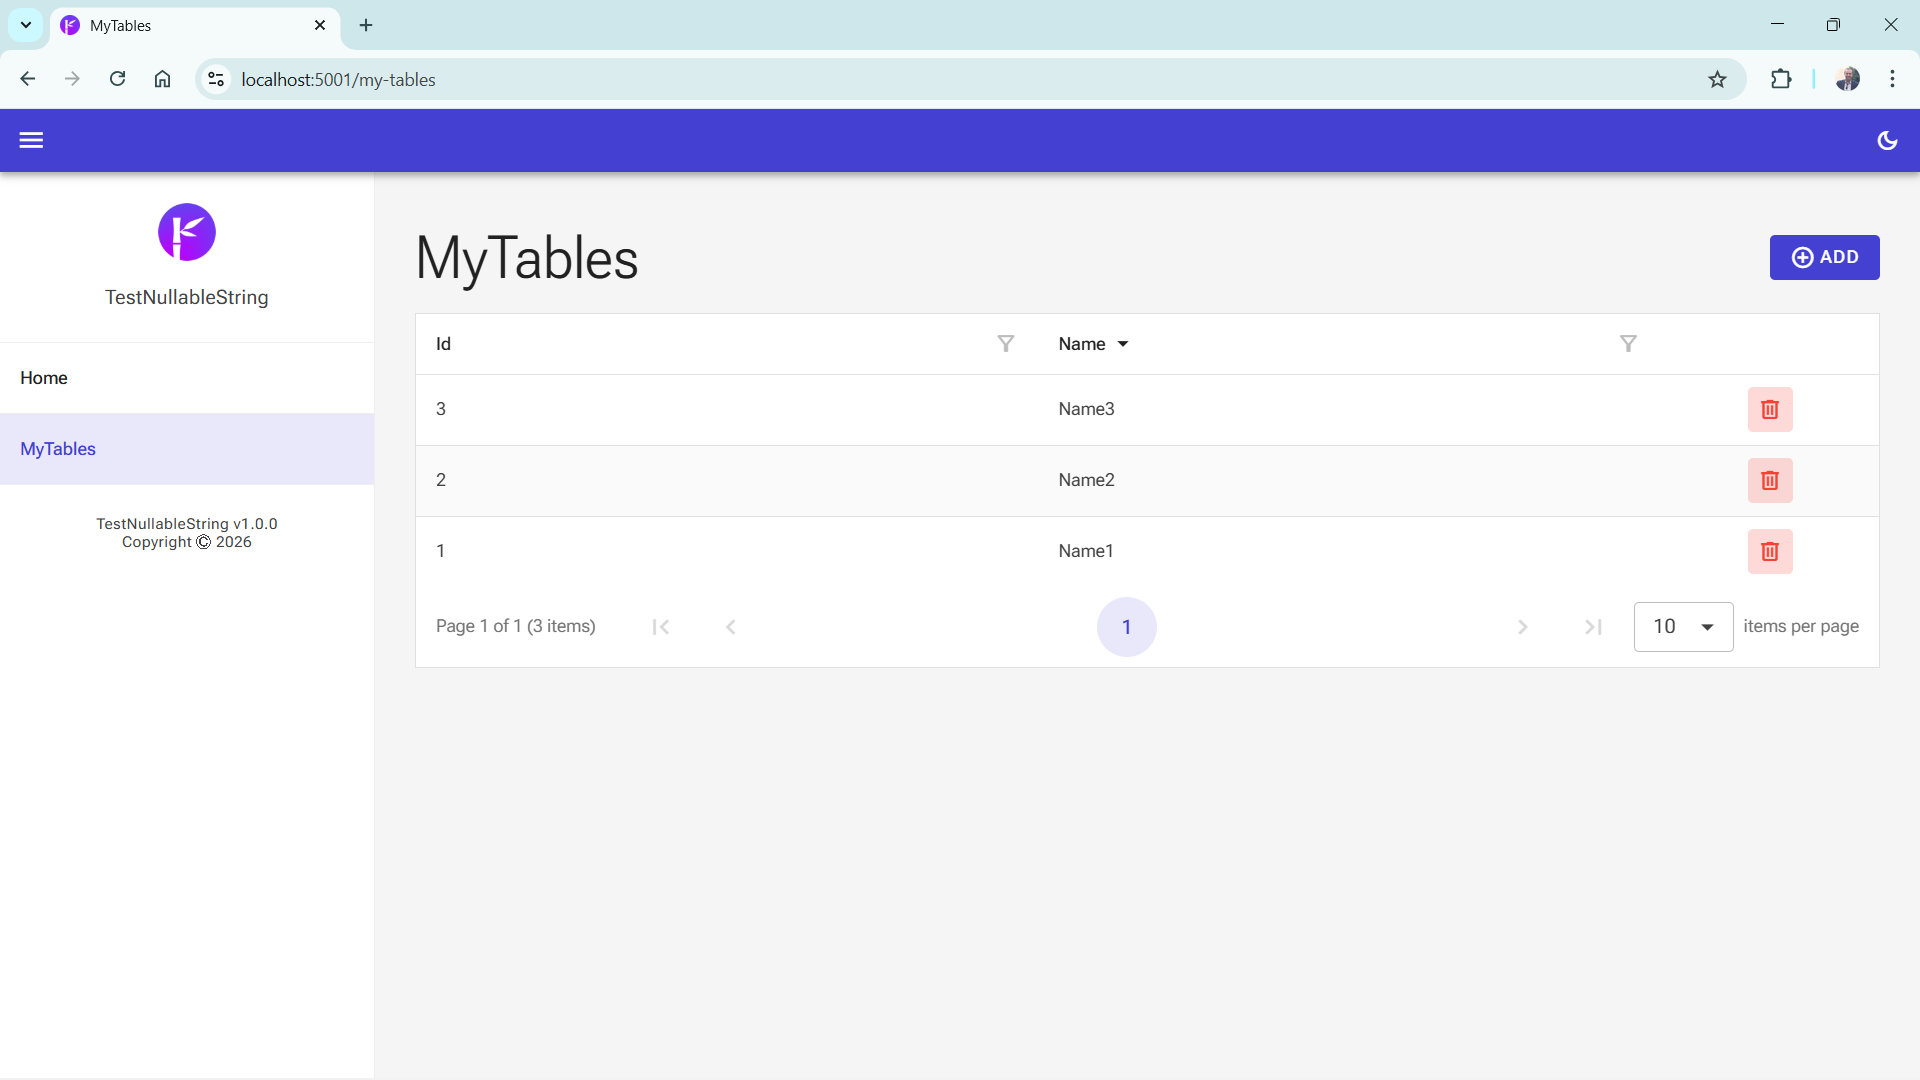Open filter for Id column
The width and height of the screenshot is (1920, 1080).
pyautogui.click(x=1005, y=344)
